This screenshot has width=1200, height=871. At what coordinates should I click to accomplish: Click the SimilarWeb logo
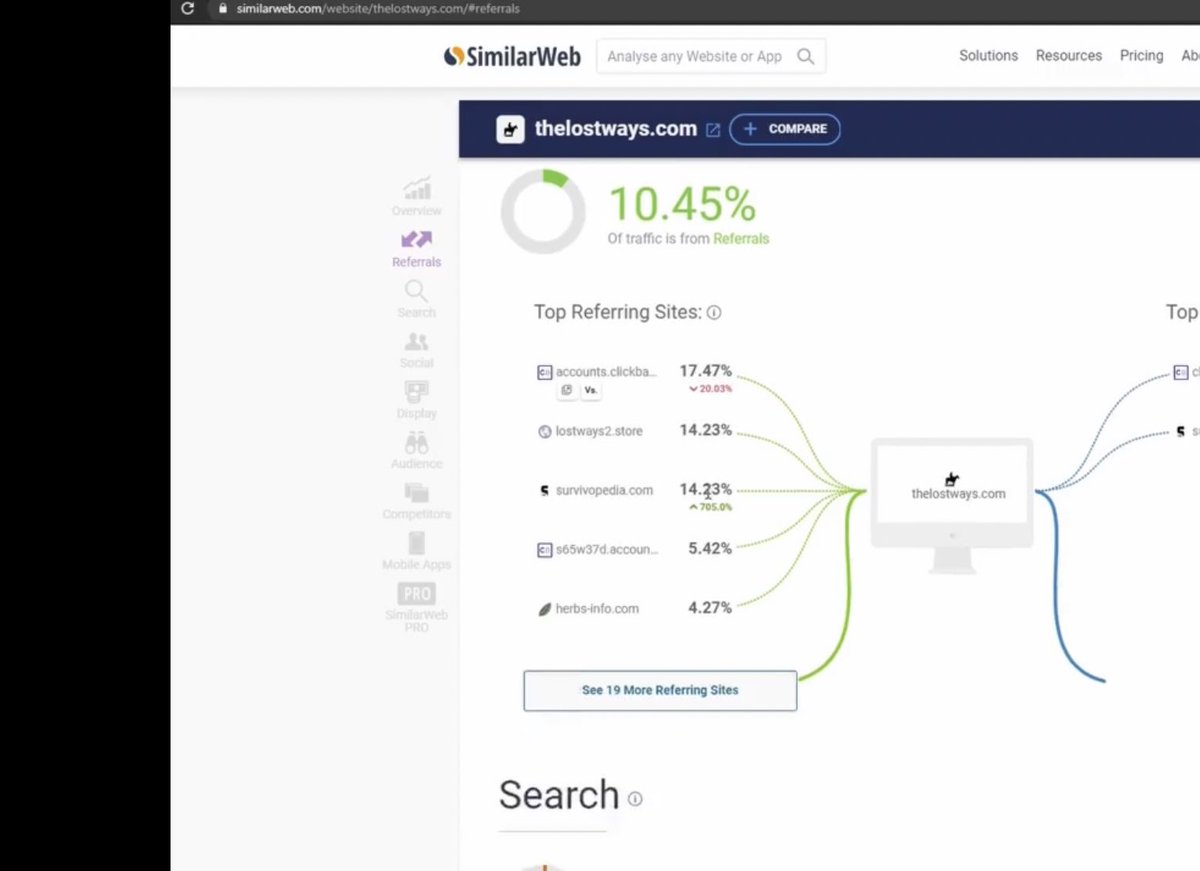pos(512,57)
